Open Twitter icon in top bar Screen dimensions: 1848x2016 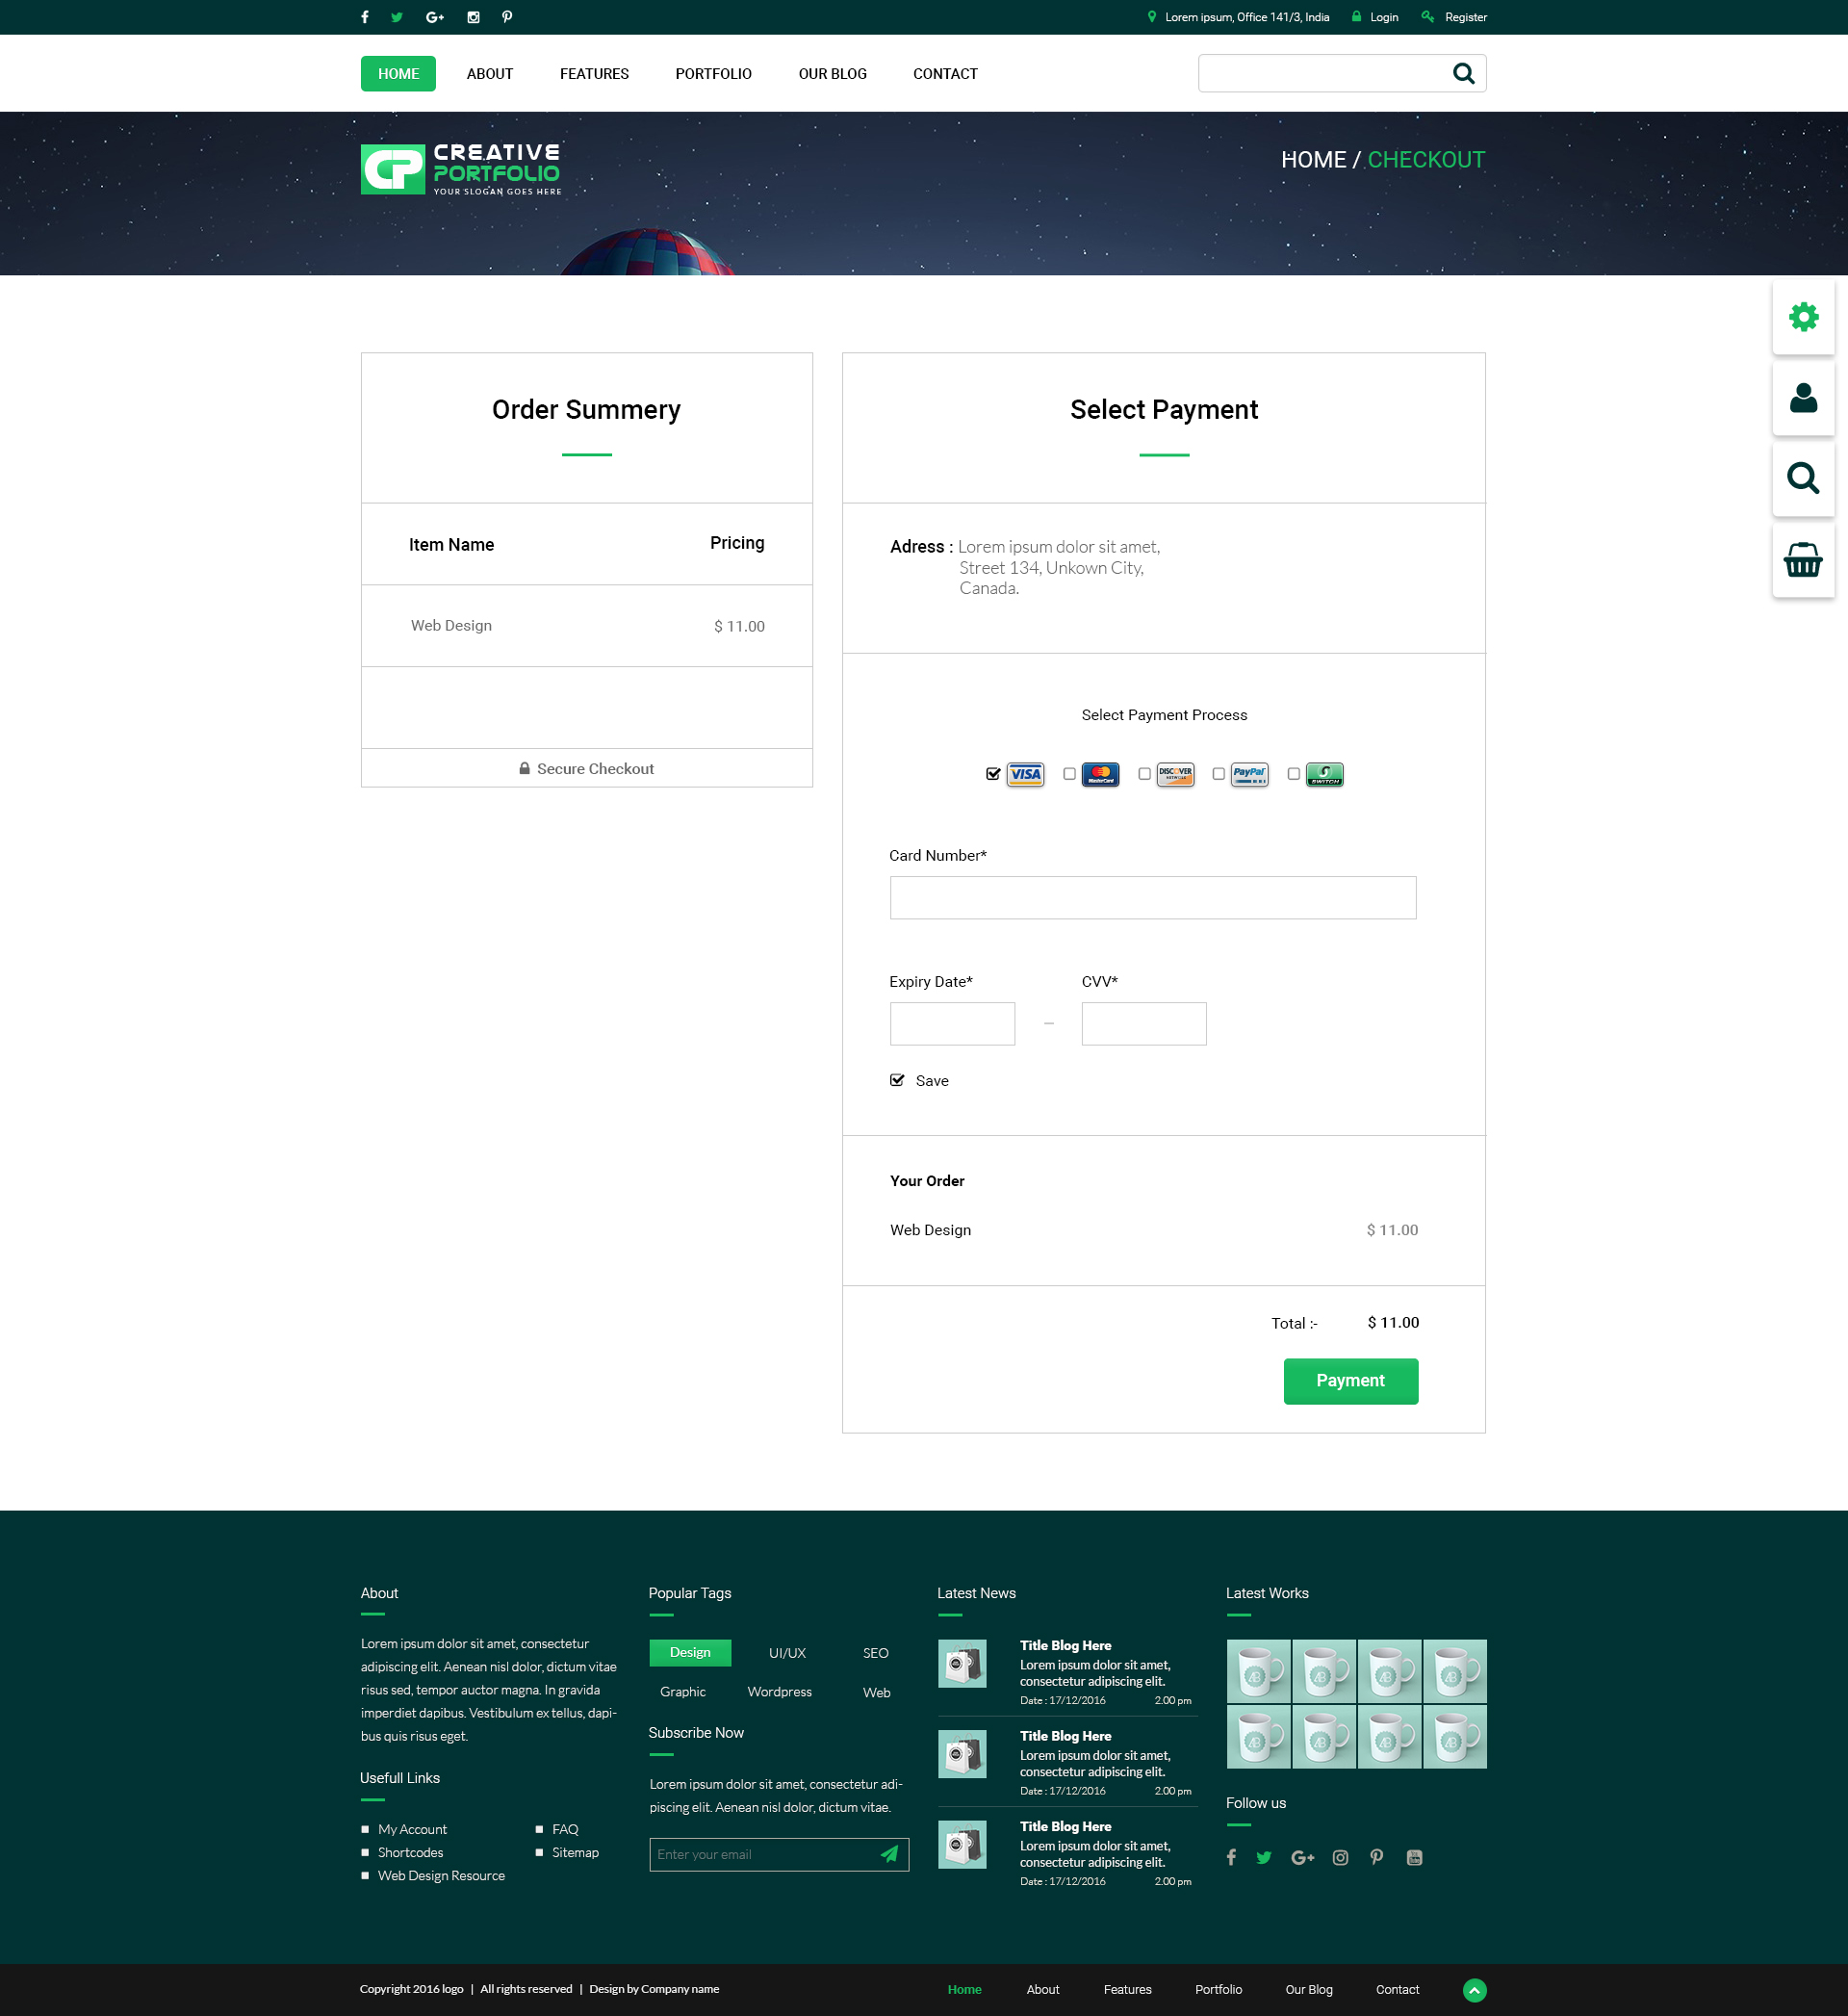397,17
